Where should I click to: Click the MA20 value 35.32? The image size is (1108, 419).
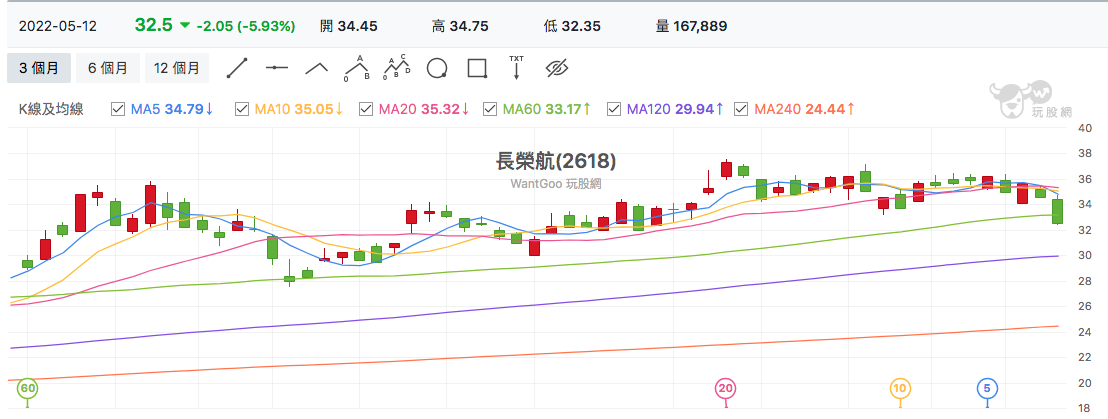[x=440, y=110]
